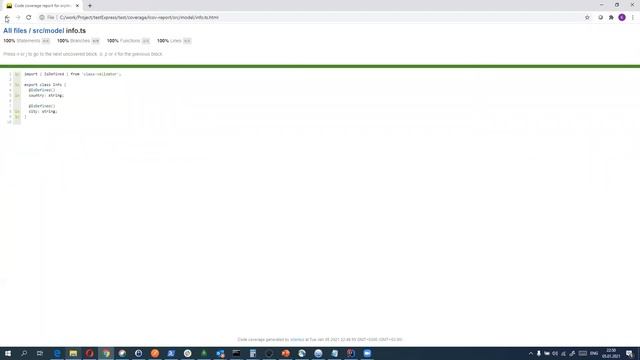Reload the coverage report page
The height and width of the screenshot is (360, 640).
29,18
